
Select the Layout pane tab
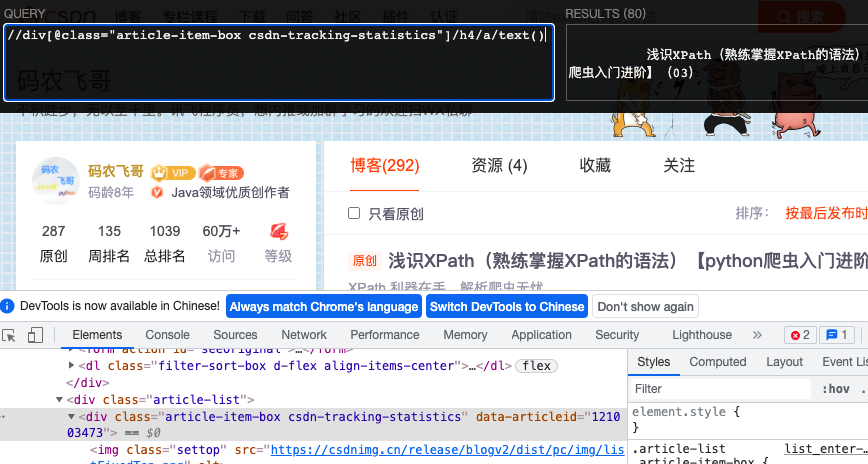click(x=784, y=362)
